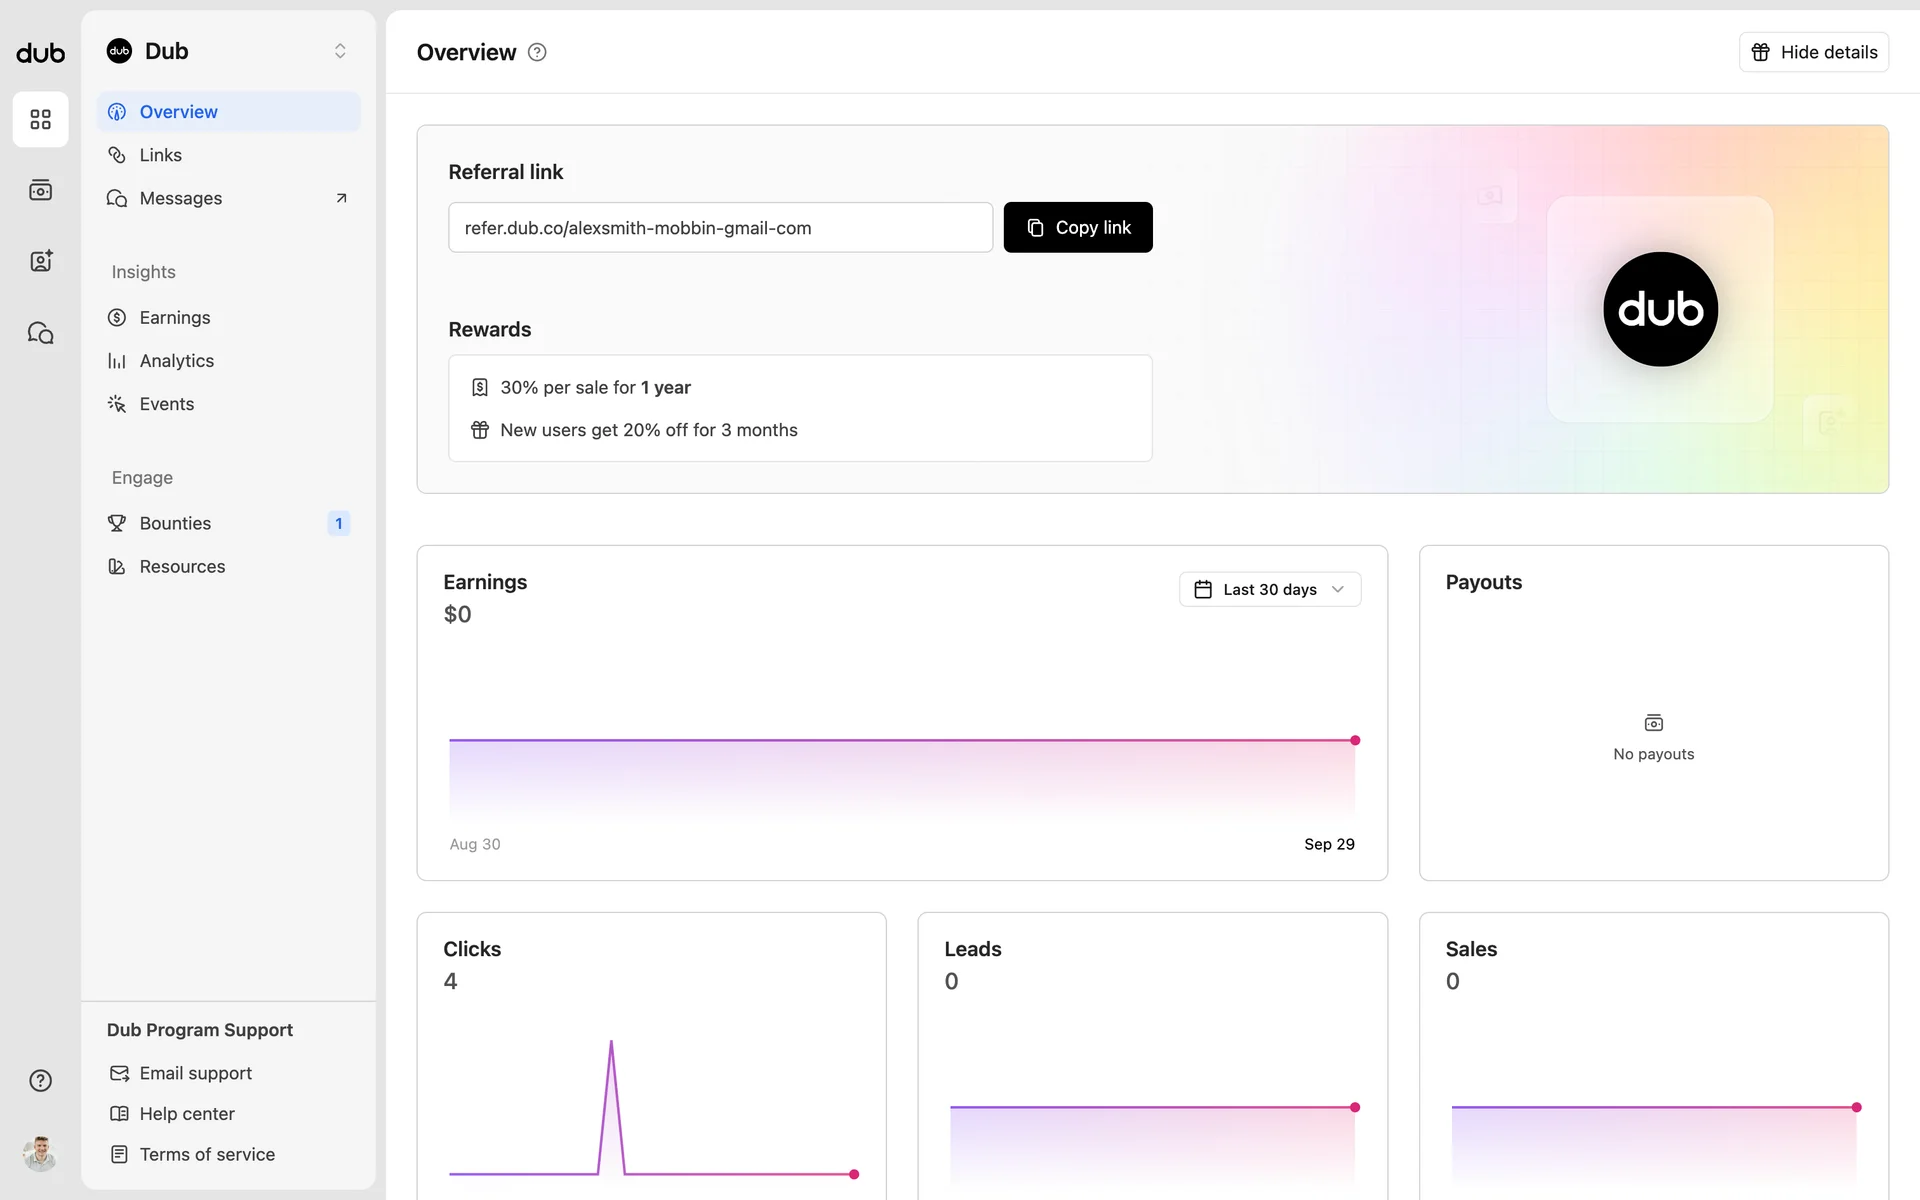Open Email support link
Image resolution: width=1920 pixels, height=1200 pixels.
point(195,1073)
